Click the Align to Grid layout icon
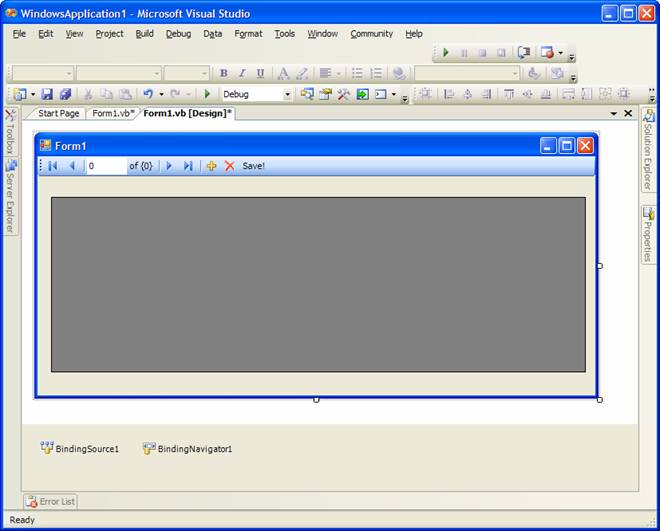 pyautogui.click(x=425, y=94)
